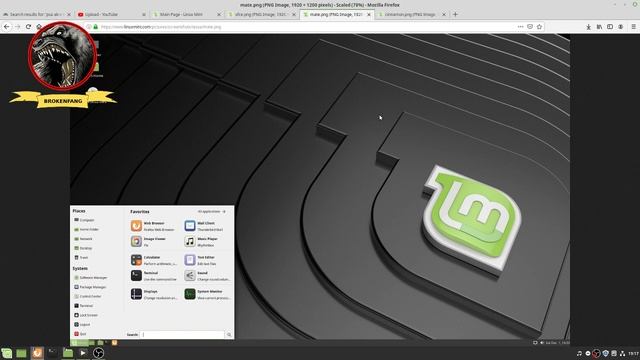Switch to the Upload - YouTube tab

tap(111, 14)
